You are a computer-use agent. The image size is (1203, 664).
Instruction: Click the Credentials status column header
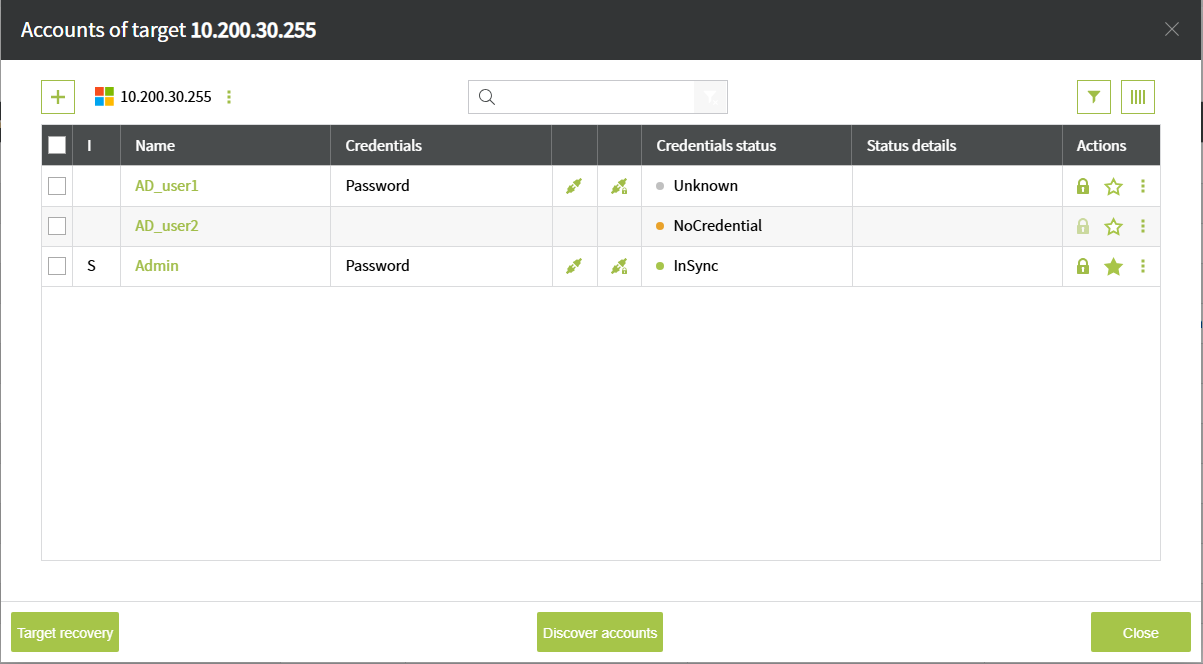(716, 145)
